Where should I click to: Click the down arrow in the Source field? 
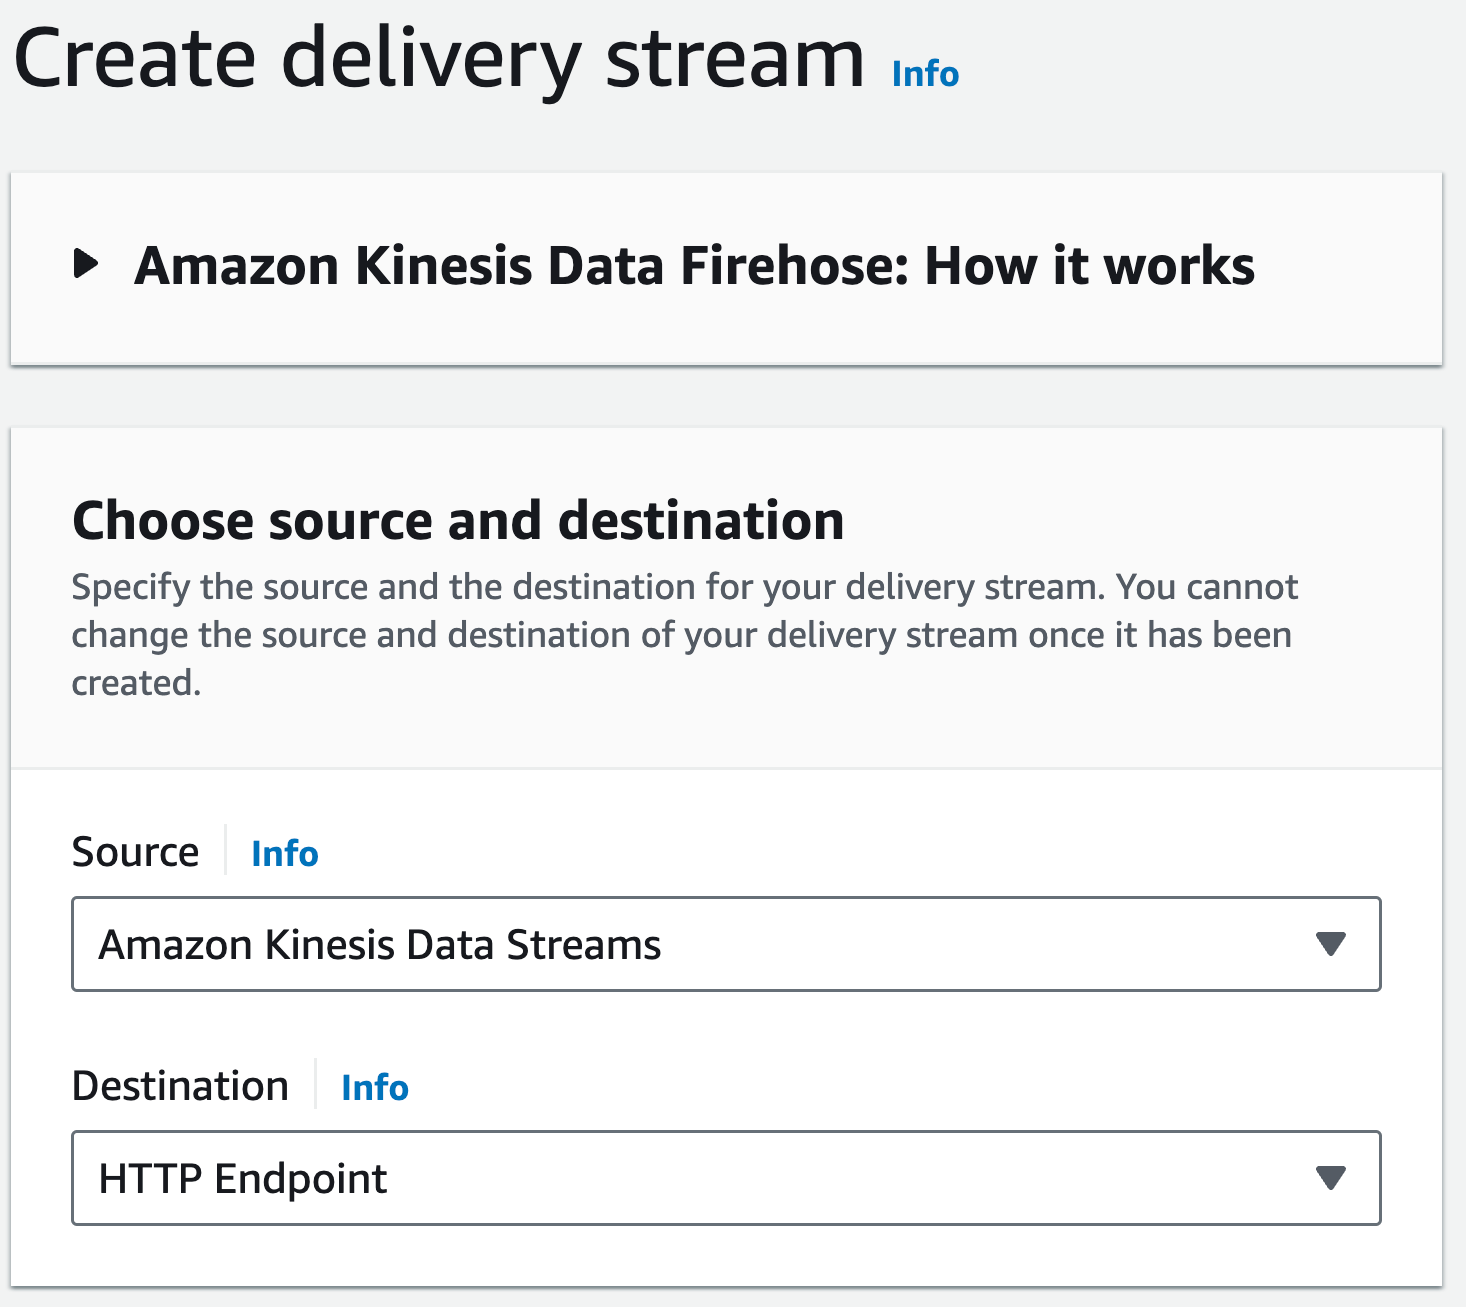(x=1330, y=944)
